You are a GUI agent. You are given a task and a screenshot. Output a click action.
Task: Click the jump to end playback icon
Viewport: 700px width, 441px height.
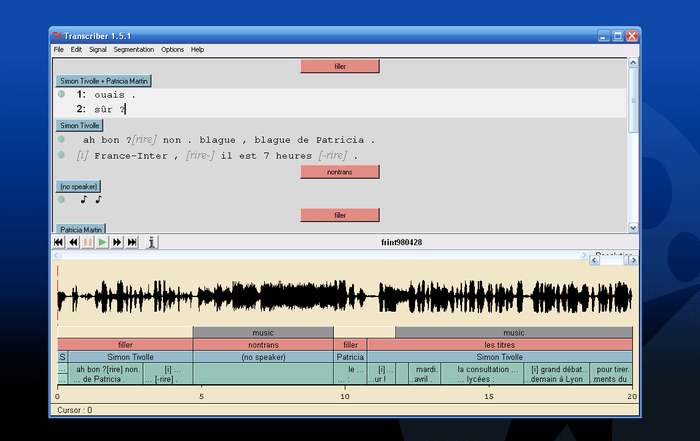click(132, 242)
